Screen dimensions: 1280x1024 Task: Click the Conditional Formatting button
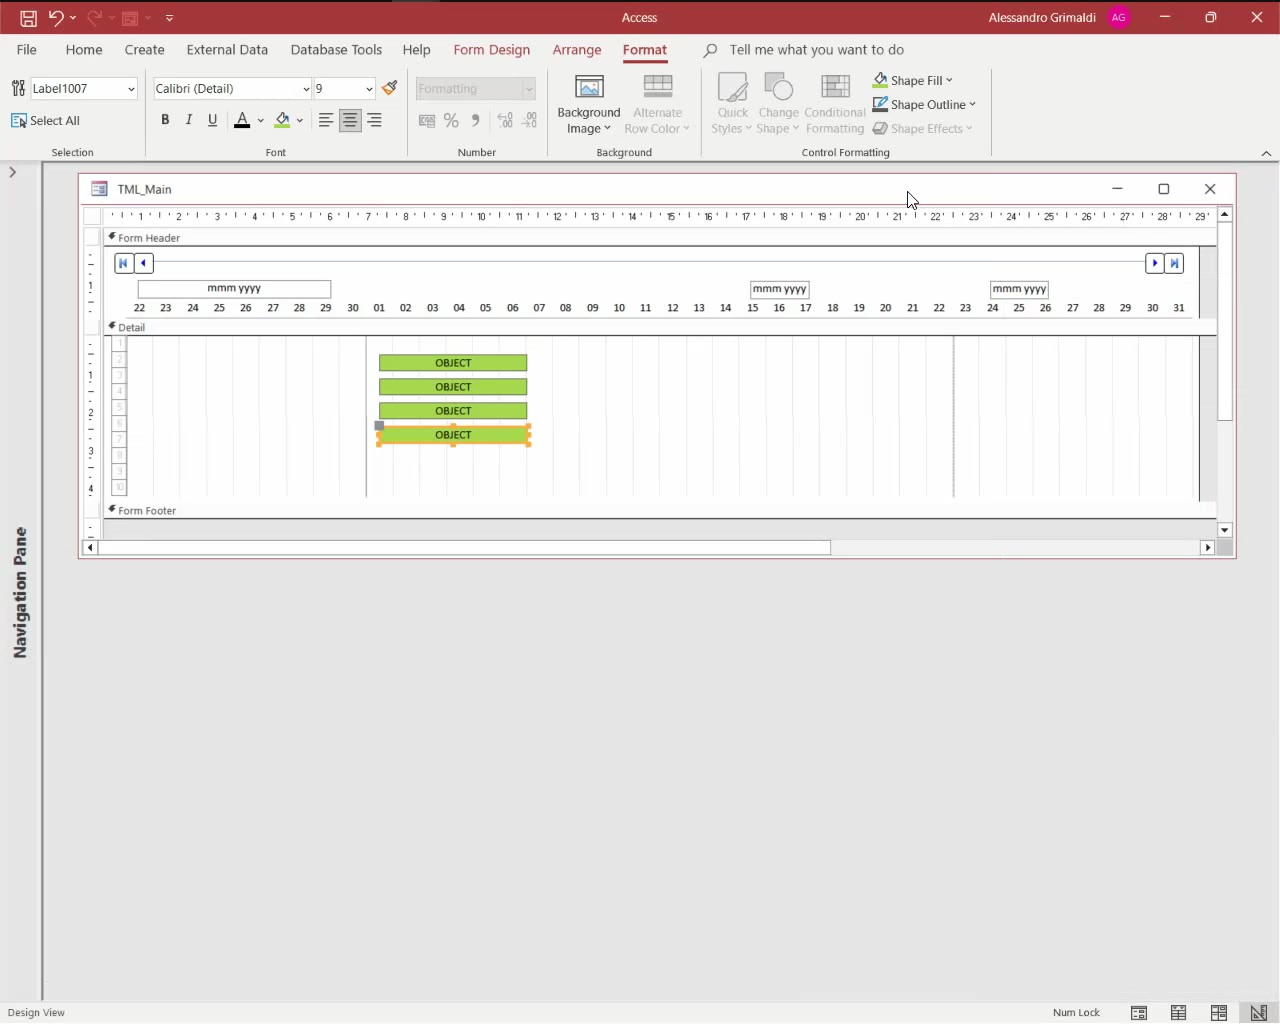click(x=835, y=103)
